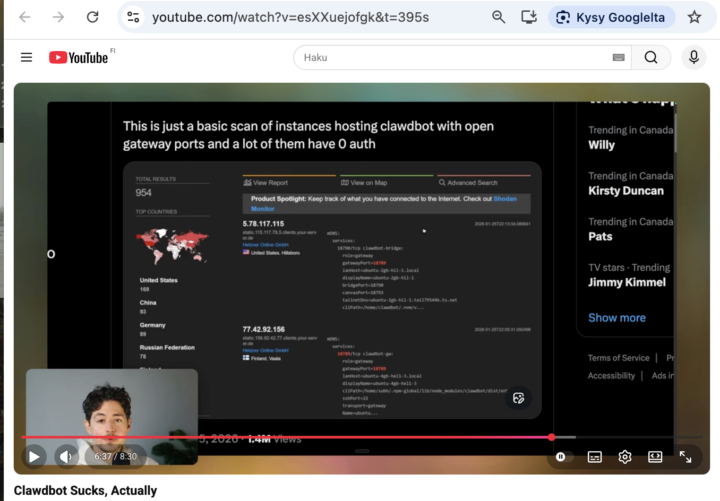Click Germany in top countries list
720x501 pixels.
[x=152, y=325]
